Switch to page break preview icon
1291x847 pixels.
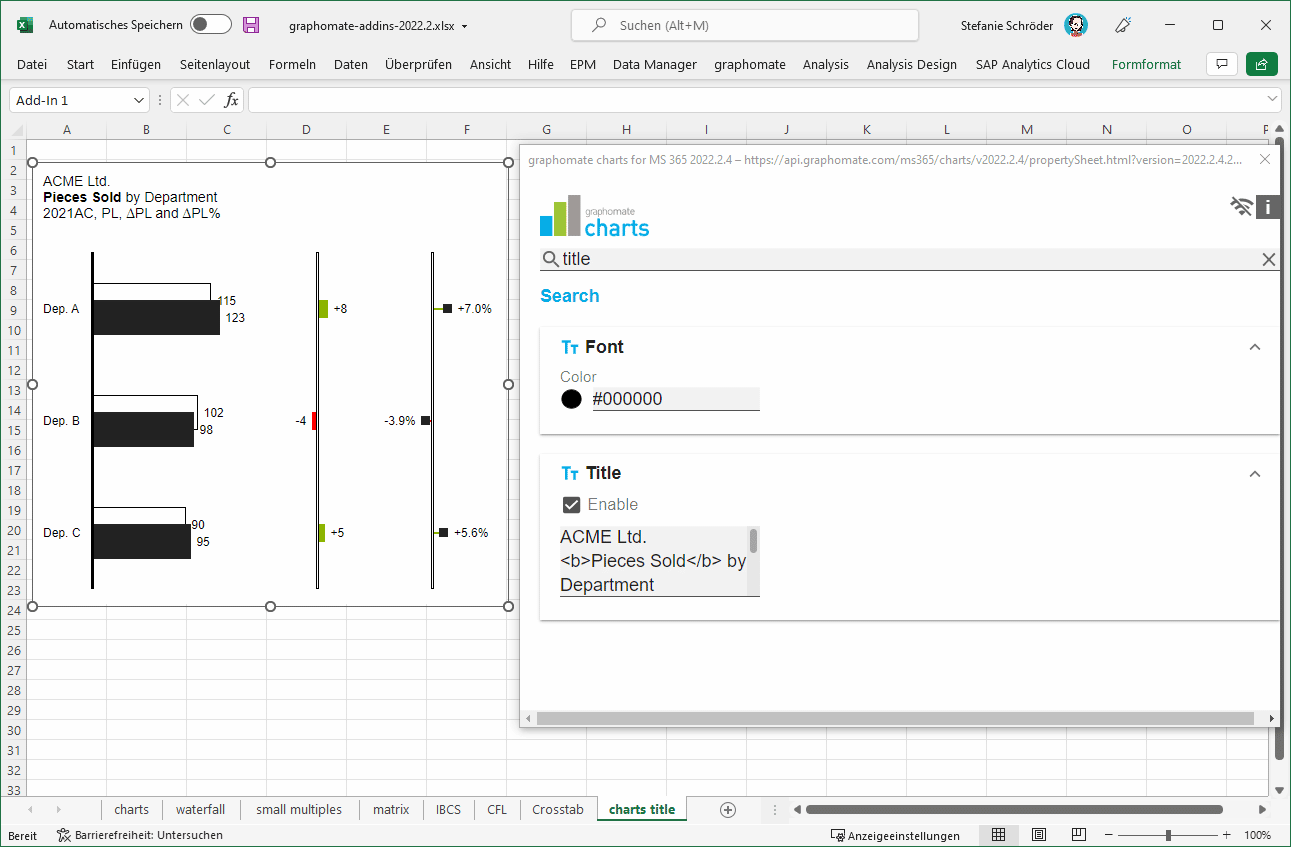coord(1079,835)
